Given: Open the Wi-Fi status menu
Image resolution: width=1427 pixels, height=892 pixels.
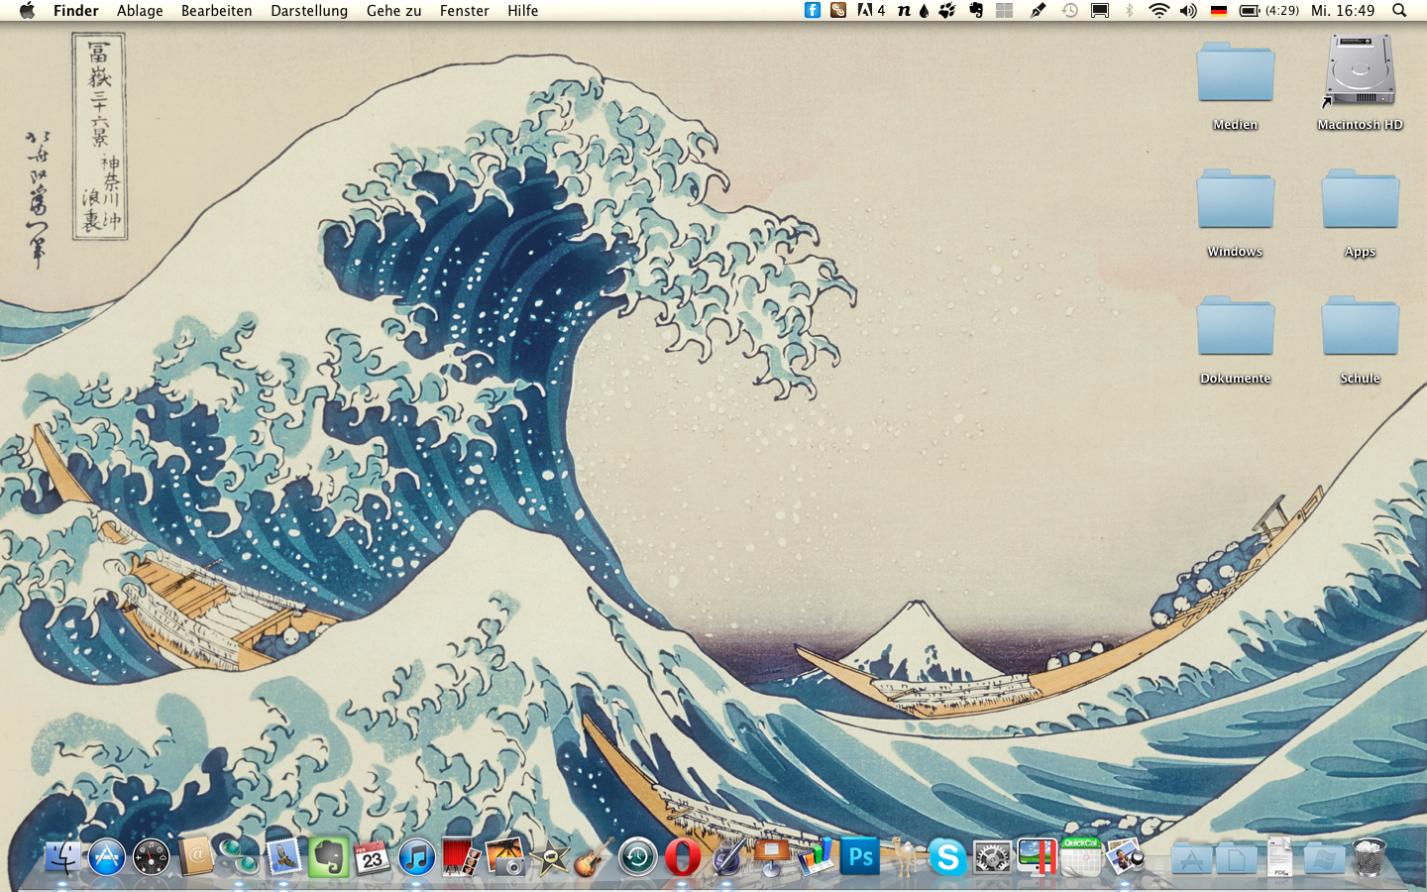Looking at the screenshot, I should pos(1159,10).
